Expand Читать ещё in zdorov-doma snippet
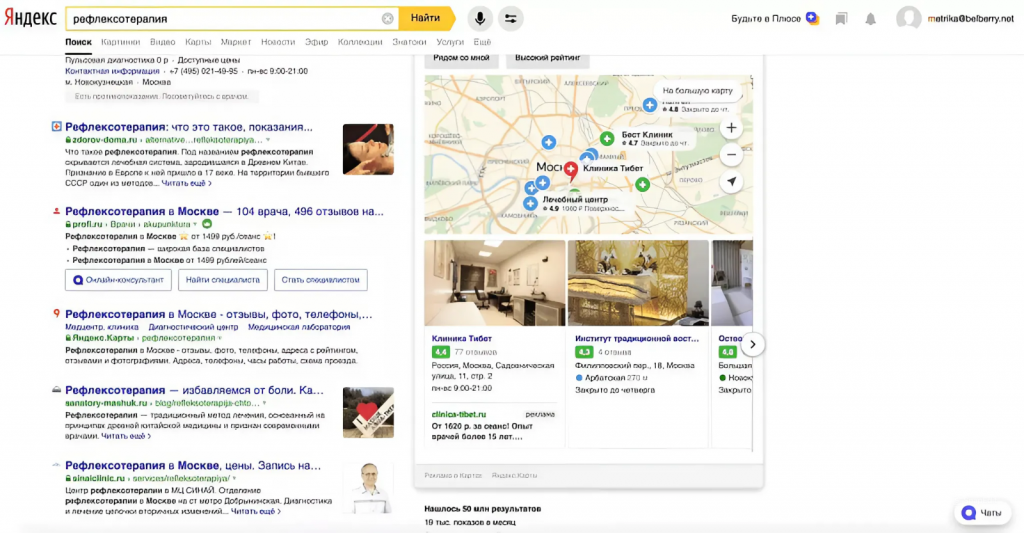 186,184
